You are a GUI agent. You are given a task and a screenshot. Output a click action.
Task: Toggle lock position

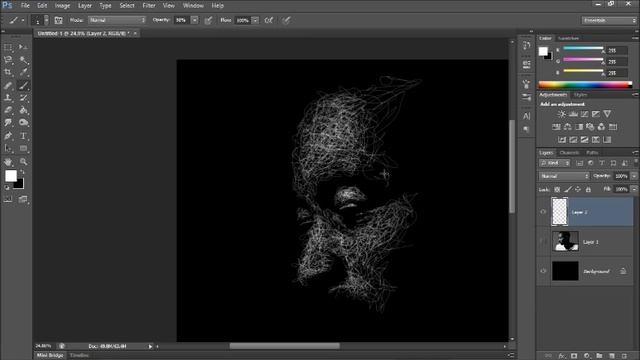click(578, 189)
